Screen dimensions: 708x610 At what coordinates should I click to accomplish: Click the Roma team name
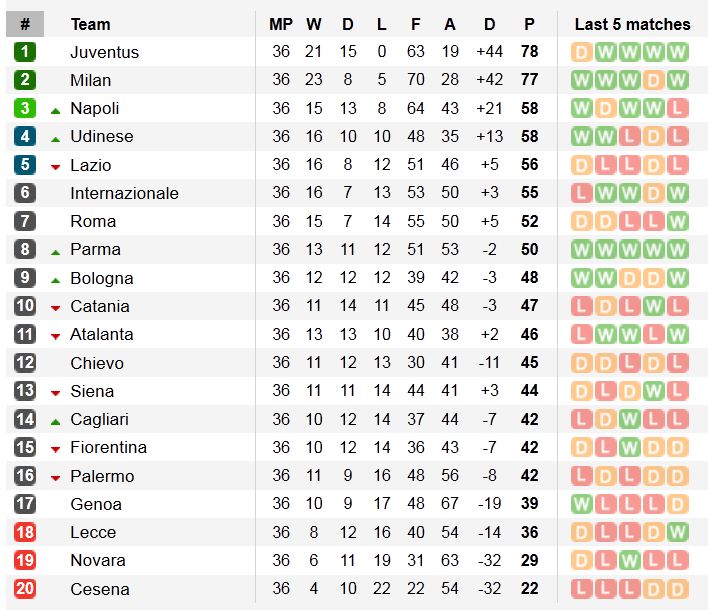(x=93, y=221)
